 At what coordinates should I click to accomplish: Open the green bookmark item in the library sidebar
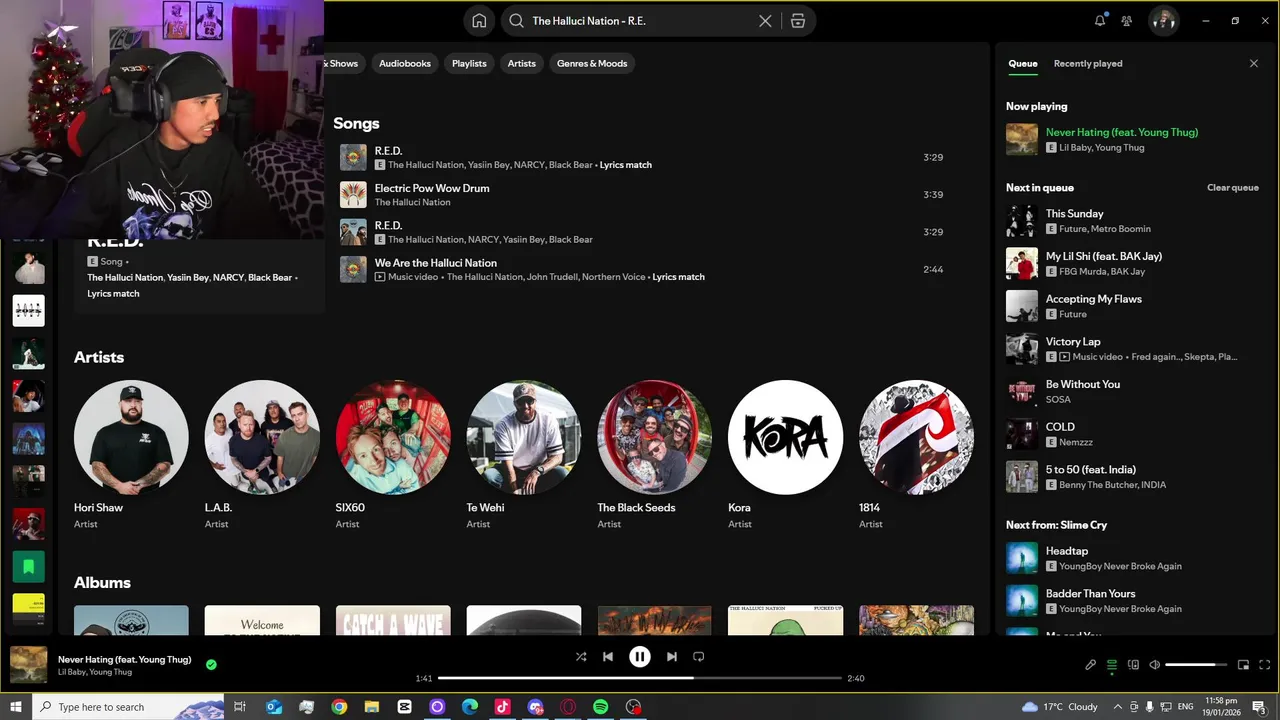pyautogui.click(x=28, y=567)
